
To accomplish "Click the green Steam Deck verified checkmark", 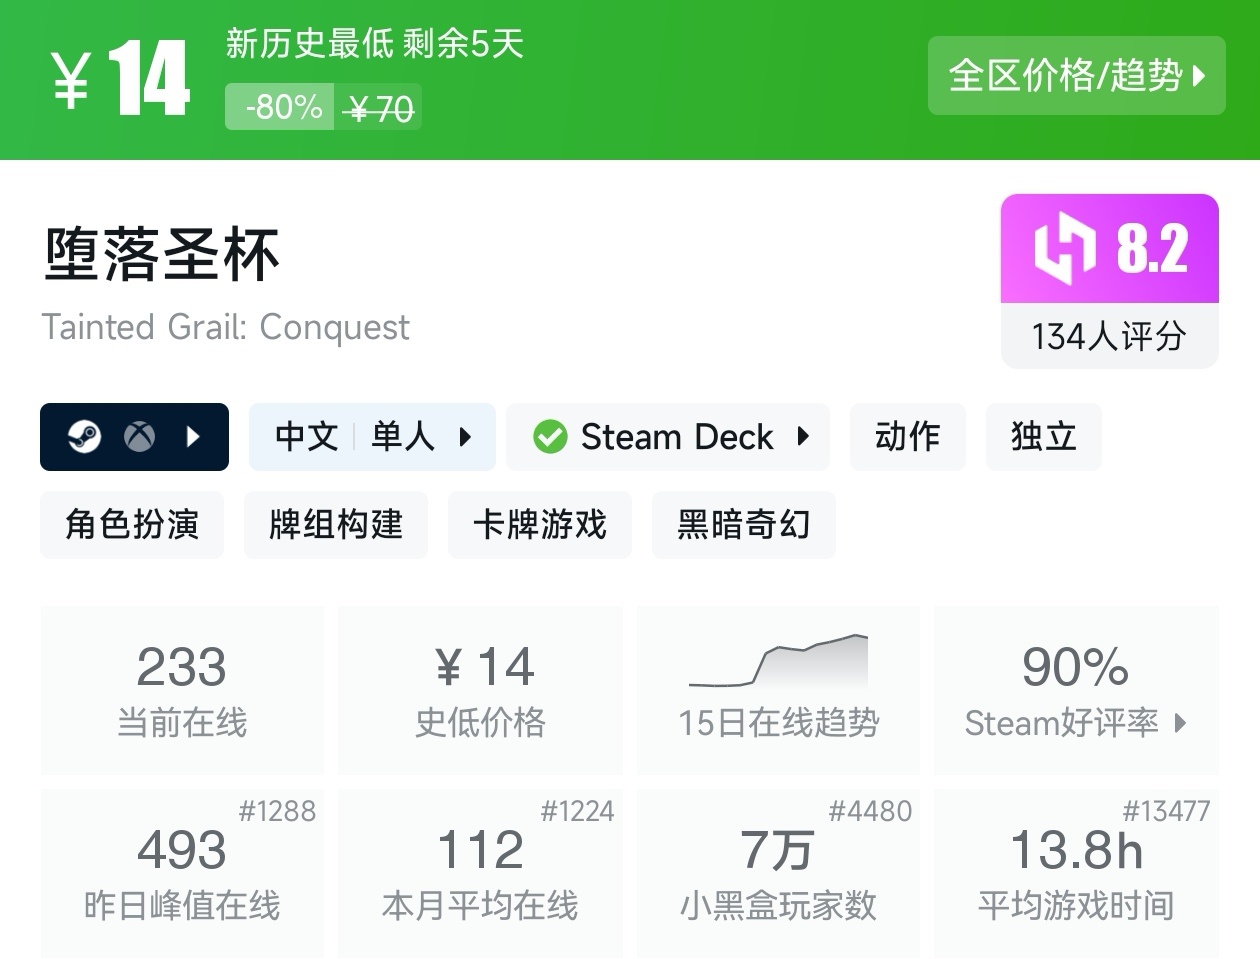I will point(549,437).
